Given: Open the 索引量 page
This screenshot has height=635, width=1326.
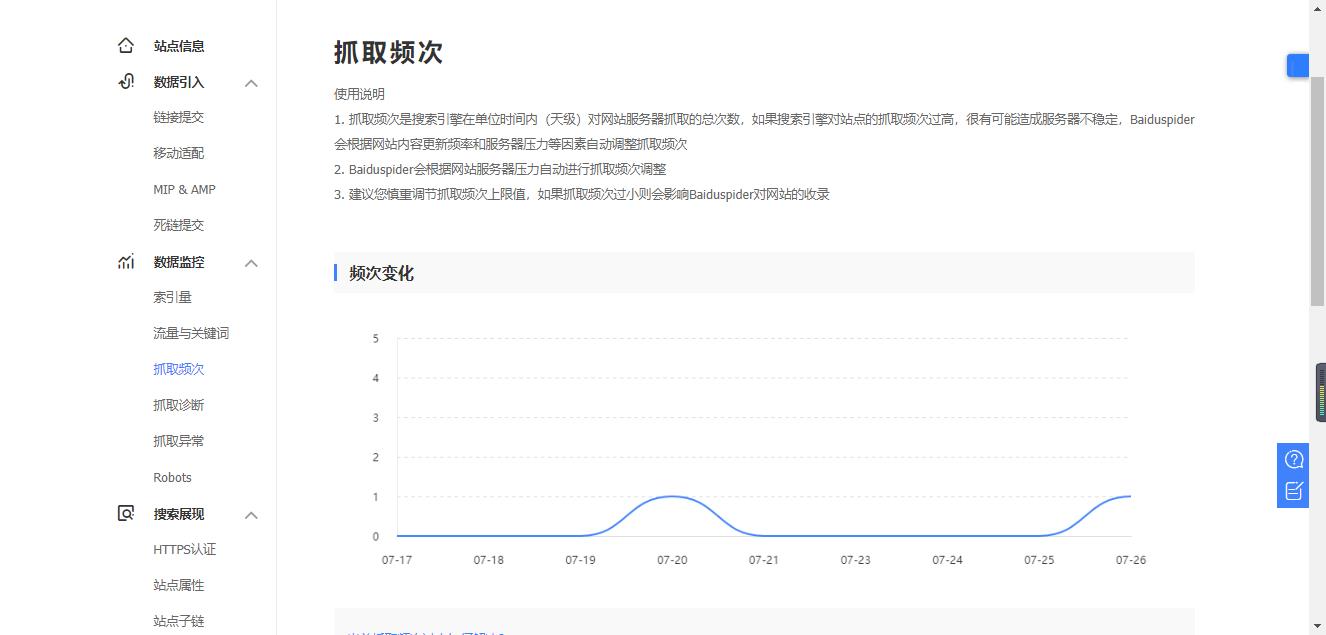Looking at the screenshot, I should [x=172, y=297].
